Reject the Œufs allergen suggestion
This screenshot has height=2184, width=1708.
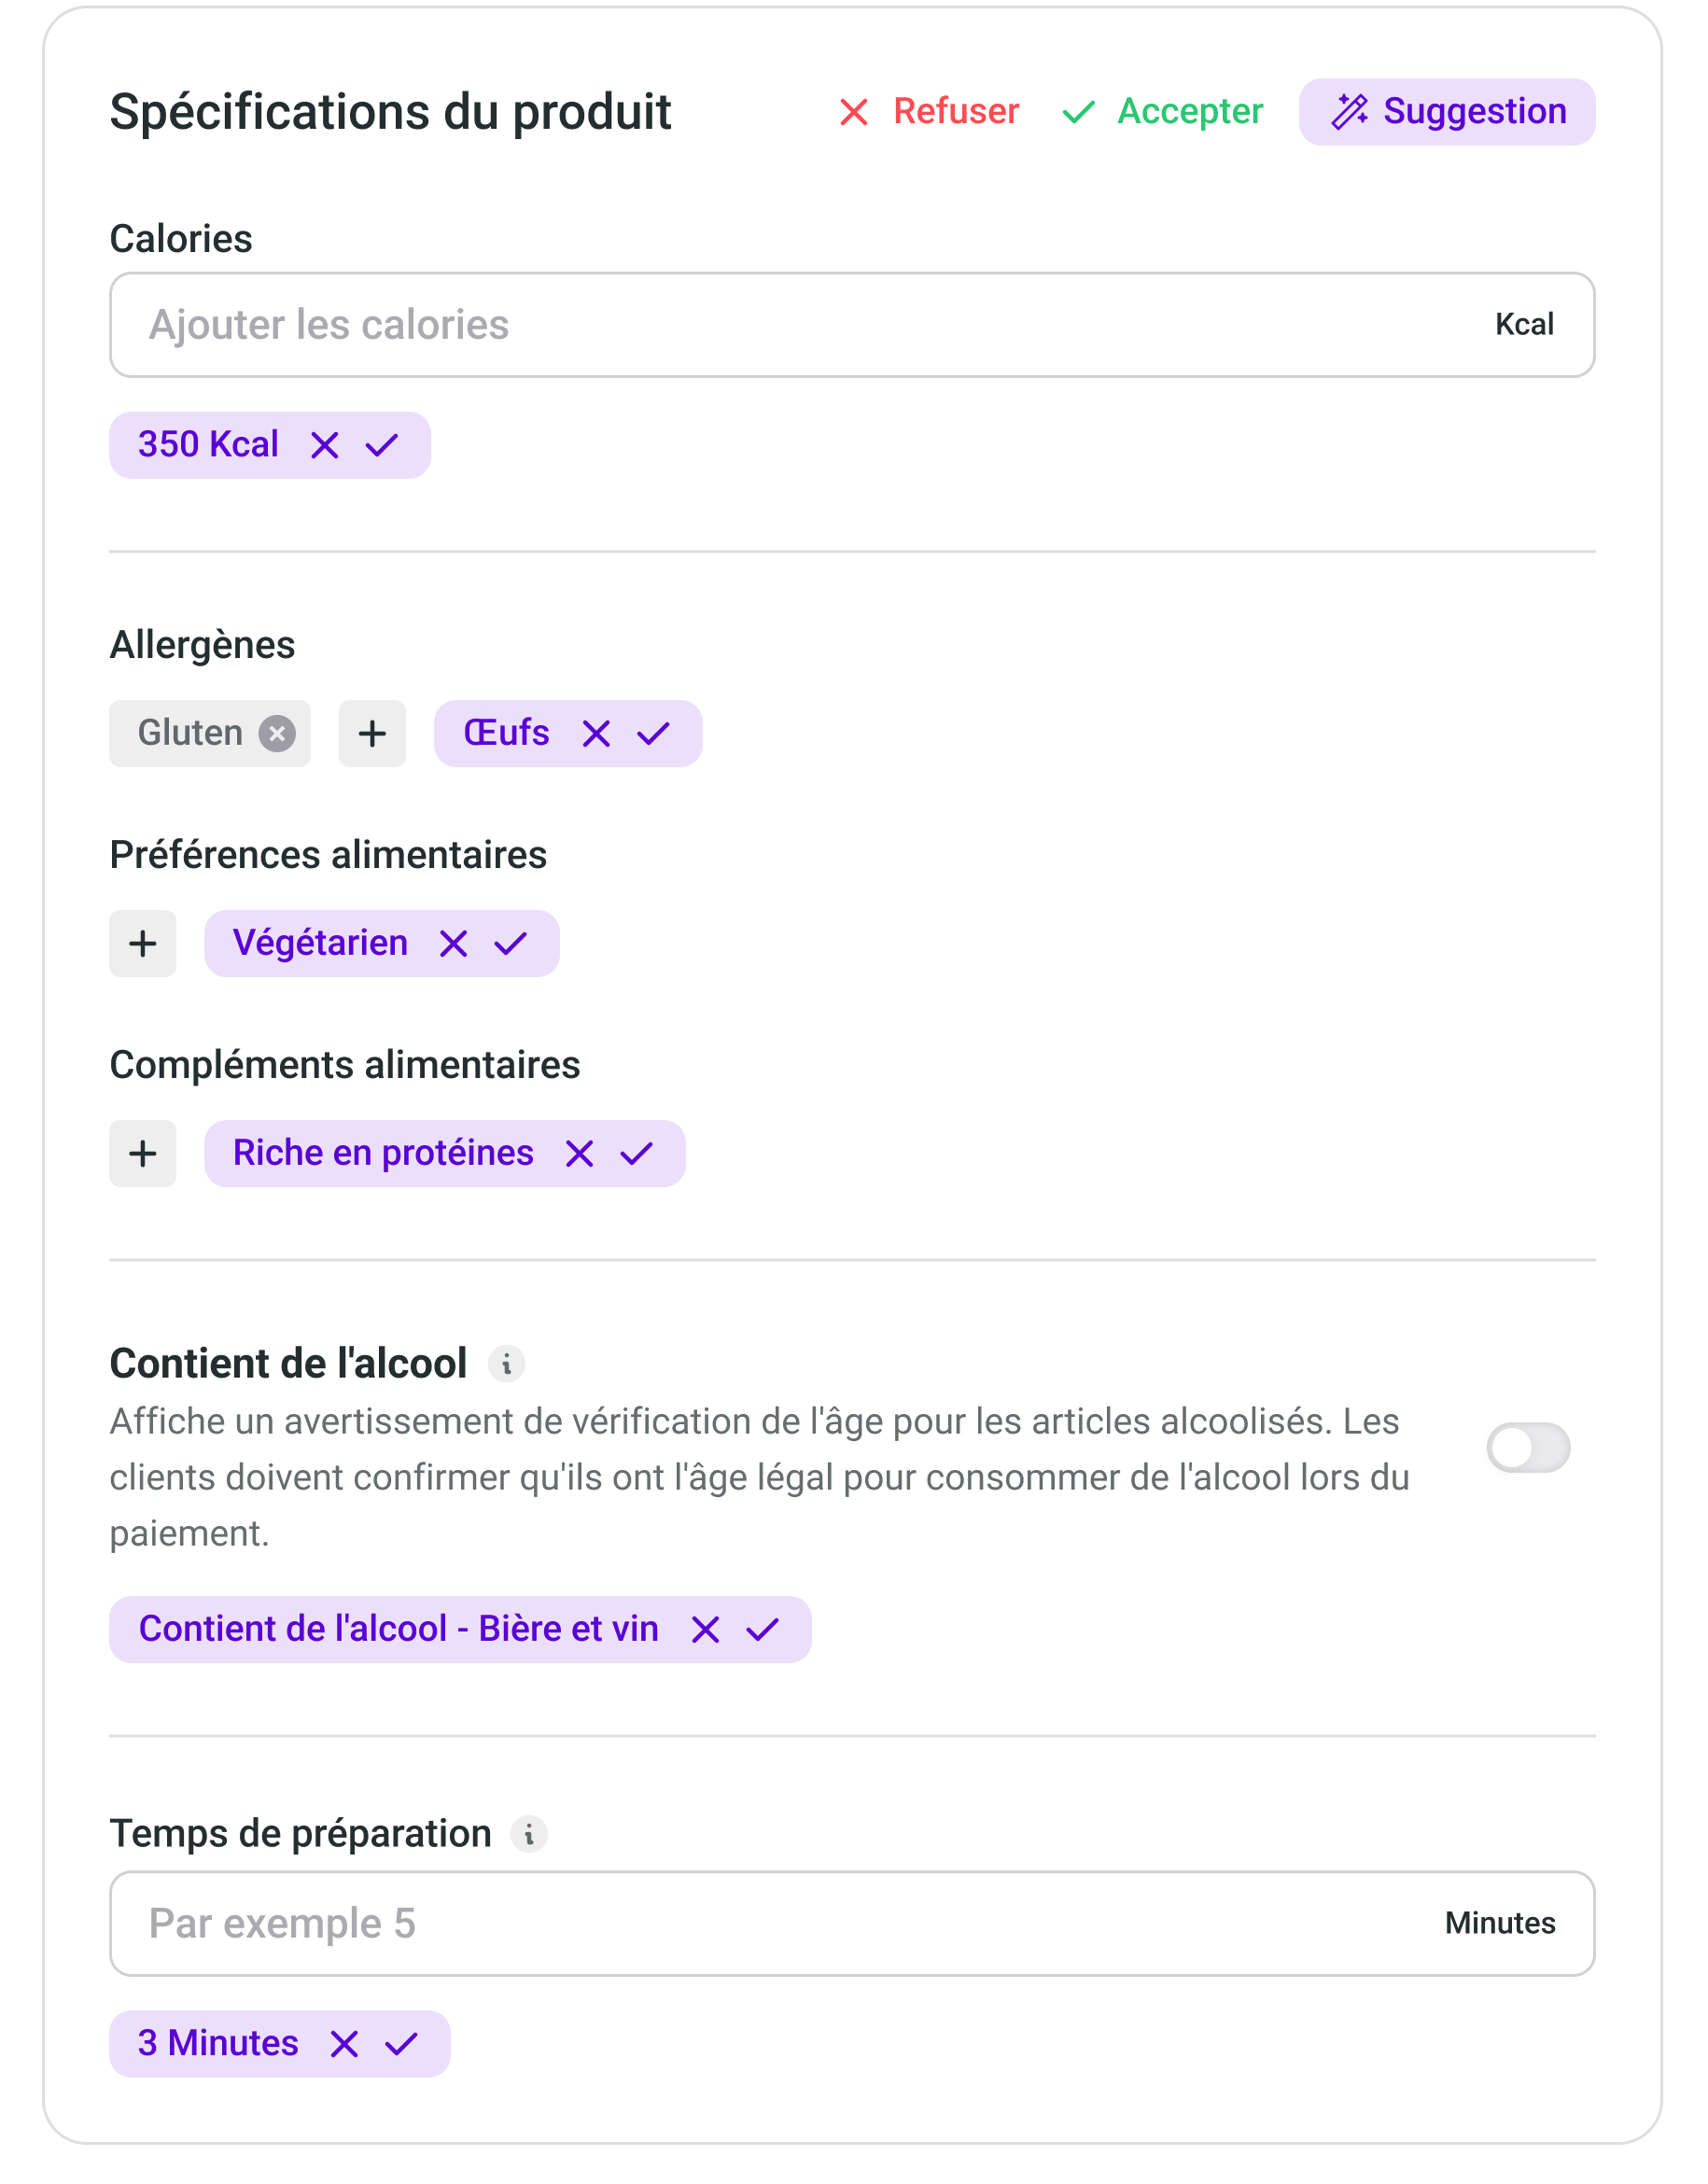[x=596, y=734]
